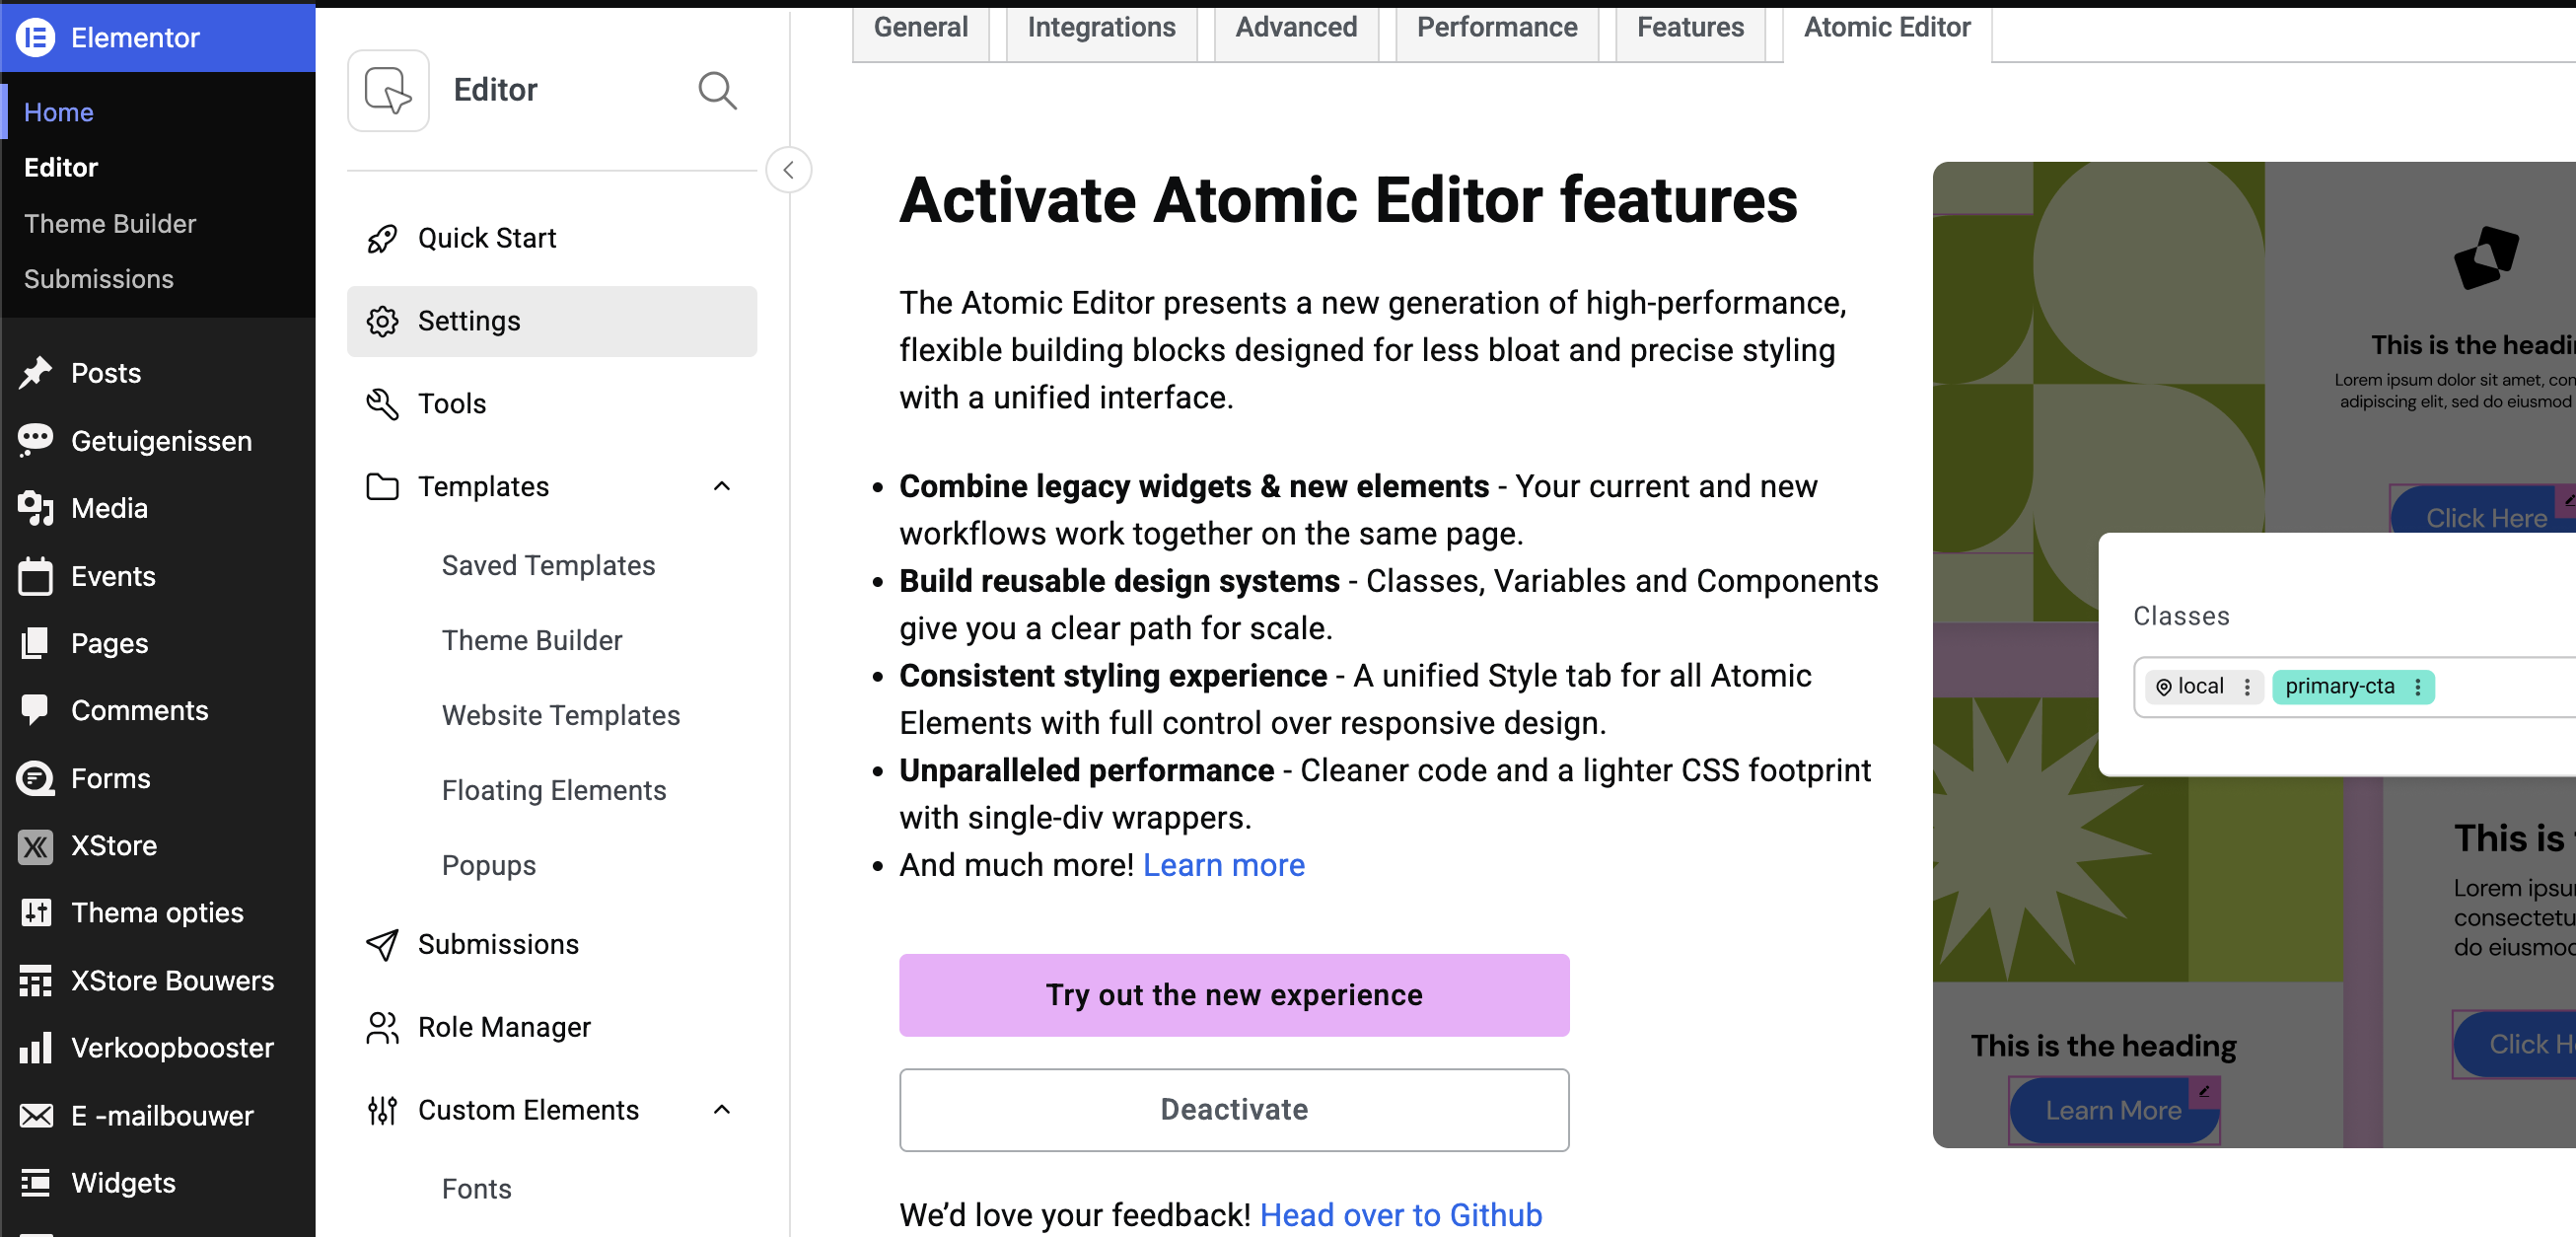Click the Settings gear icon
This screenshot has width=2576, height=1237.
coord(382,322)
